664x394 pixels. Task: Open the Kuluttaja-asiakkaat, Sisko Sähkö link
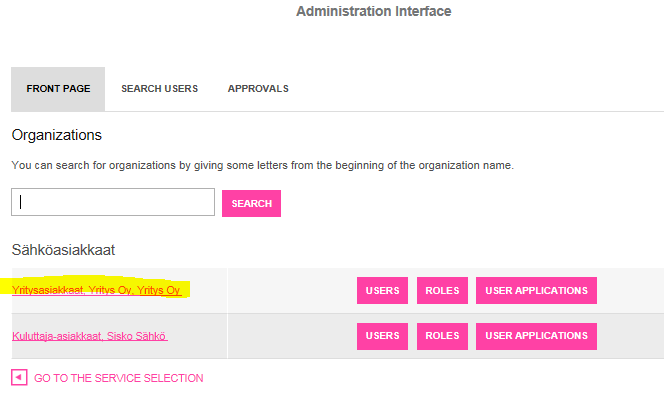90,336
